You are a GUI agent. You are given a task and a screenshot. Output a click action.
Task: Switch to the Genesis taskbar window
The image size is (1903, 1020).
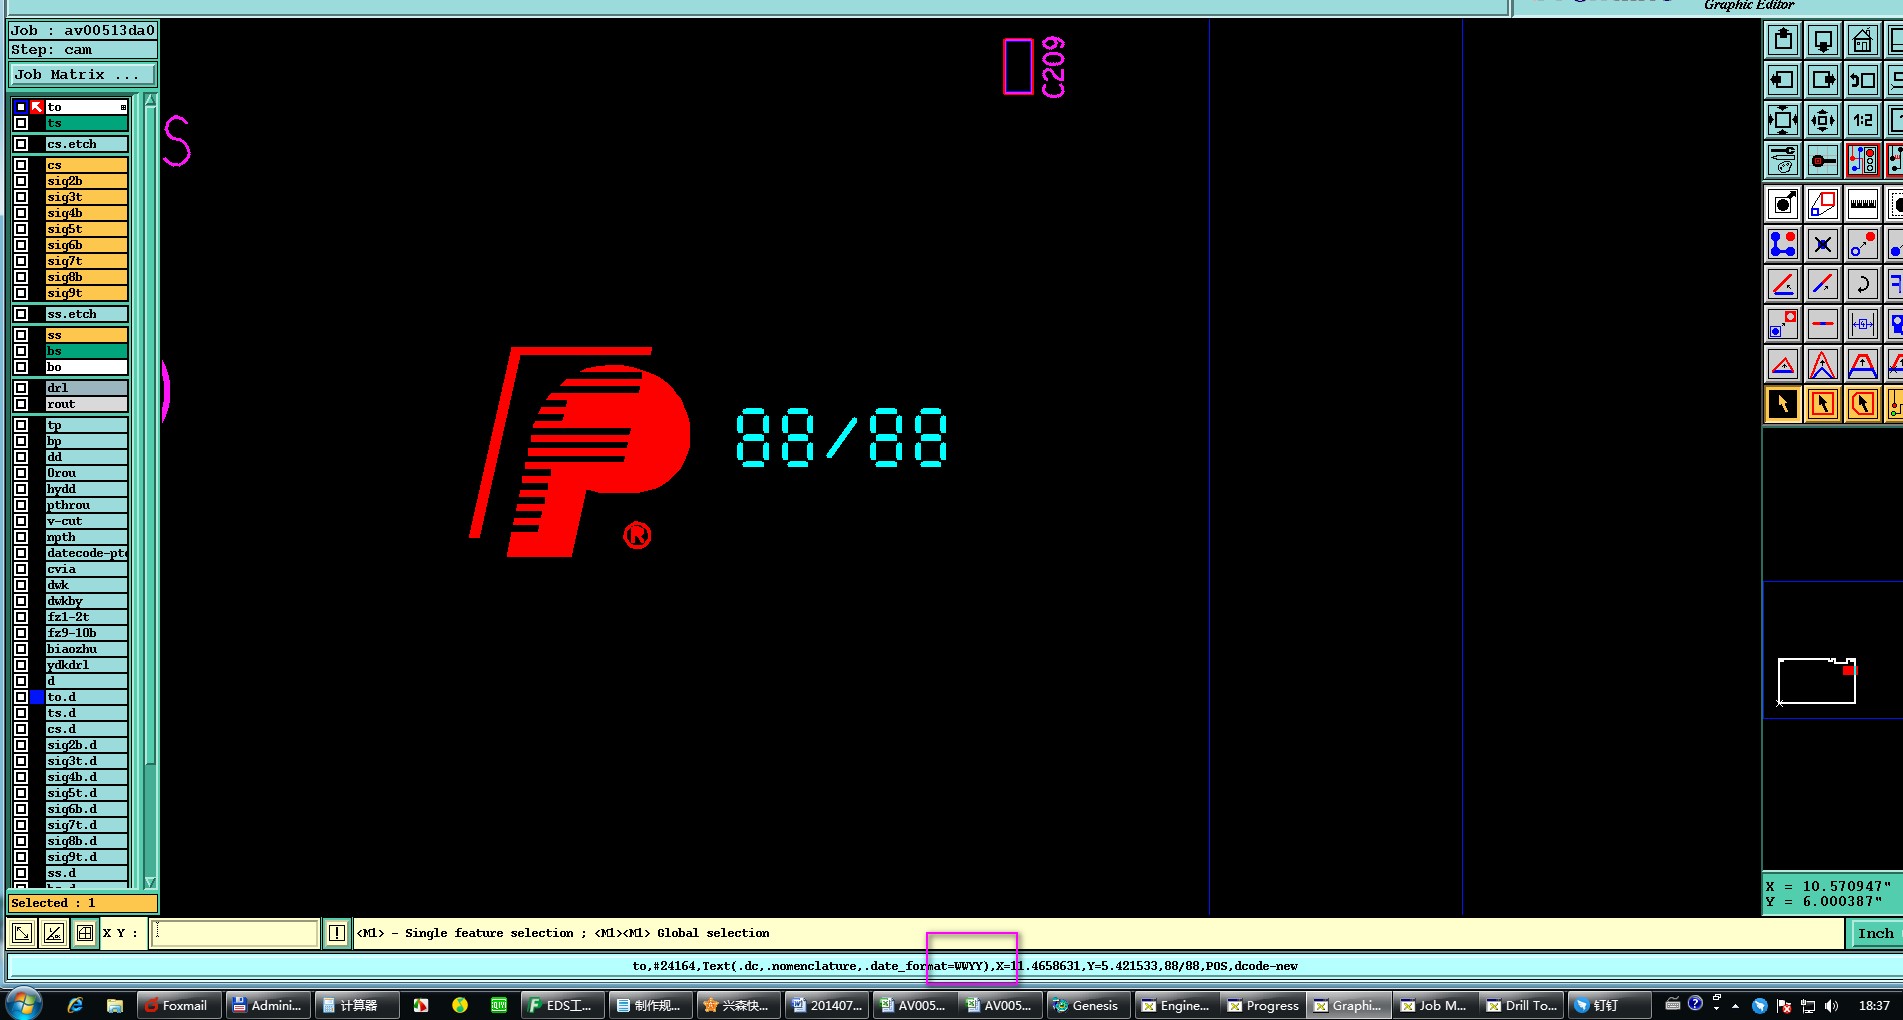pos(1087,1005)
